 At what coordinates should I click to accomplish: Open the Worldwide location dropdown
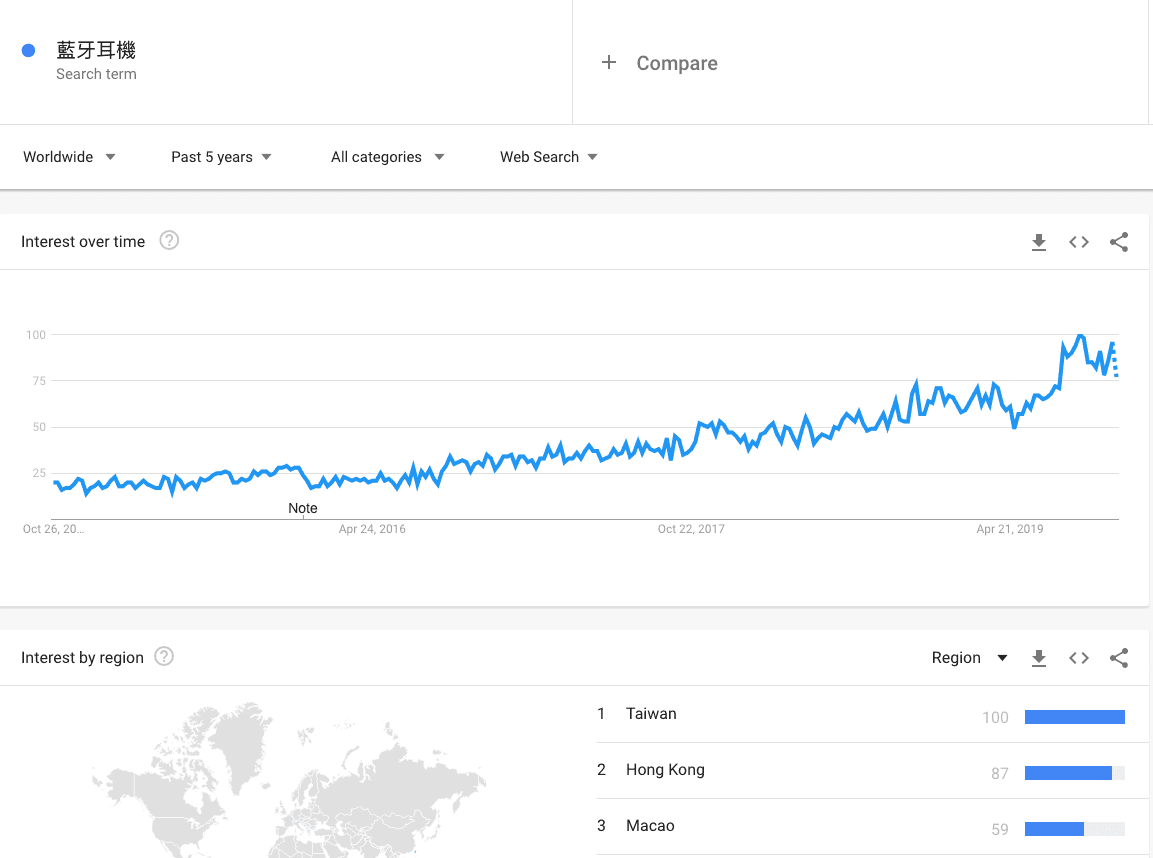pos(69,157)
